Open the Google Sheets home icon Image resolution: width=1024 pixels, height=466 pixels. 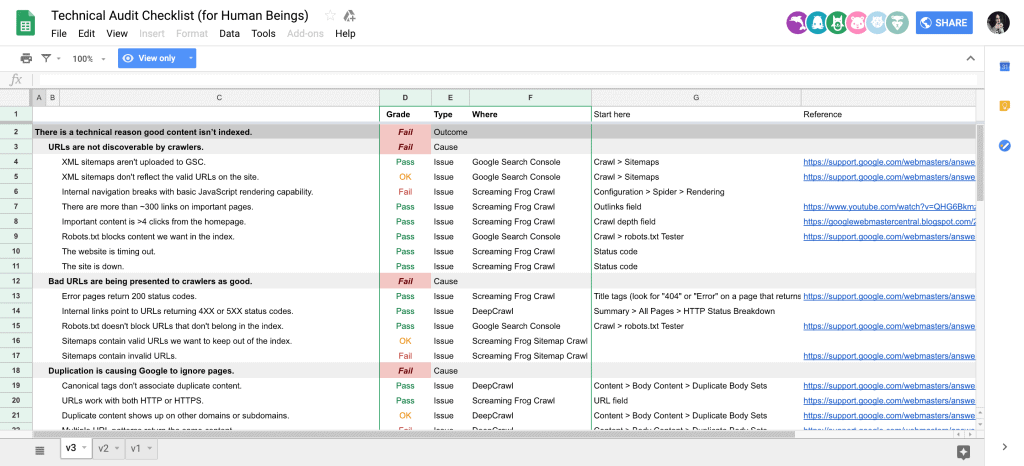pyautogui.click(x=25, y=25)
